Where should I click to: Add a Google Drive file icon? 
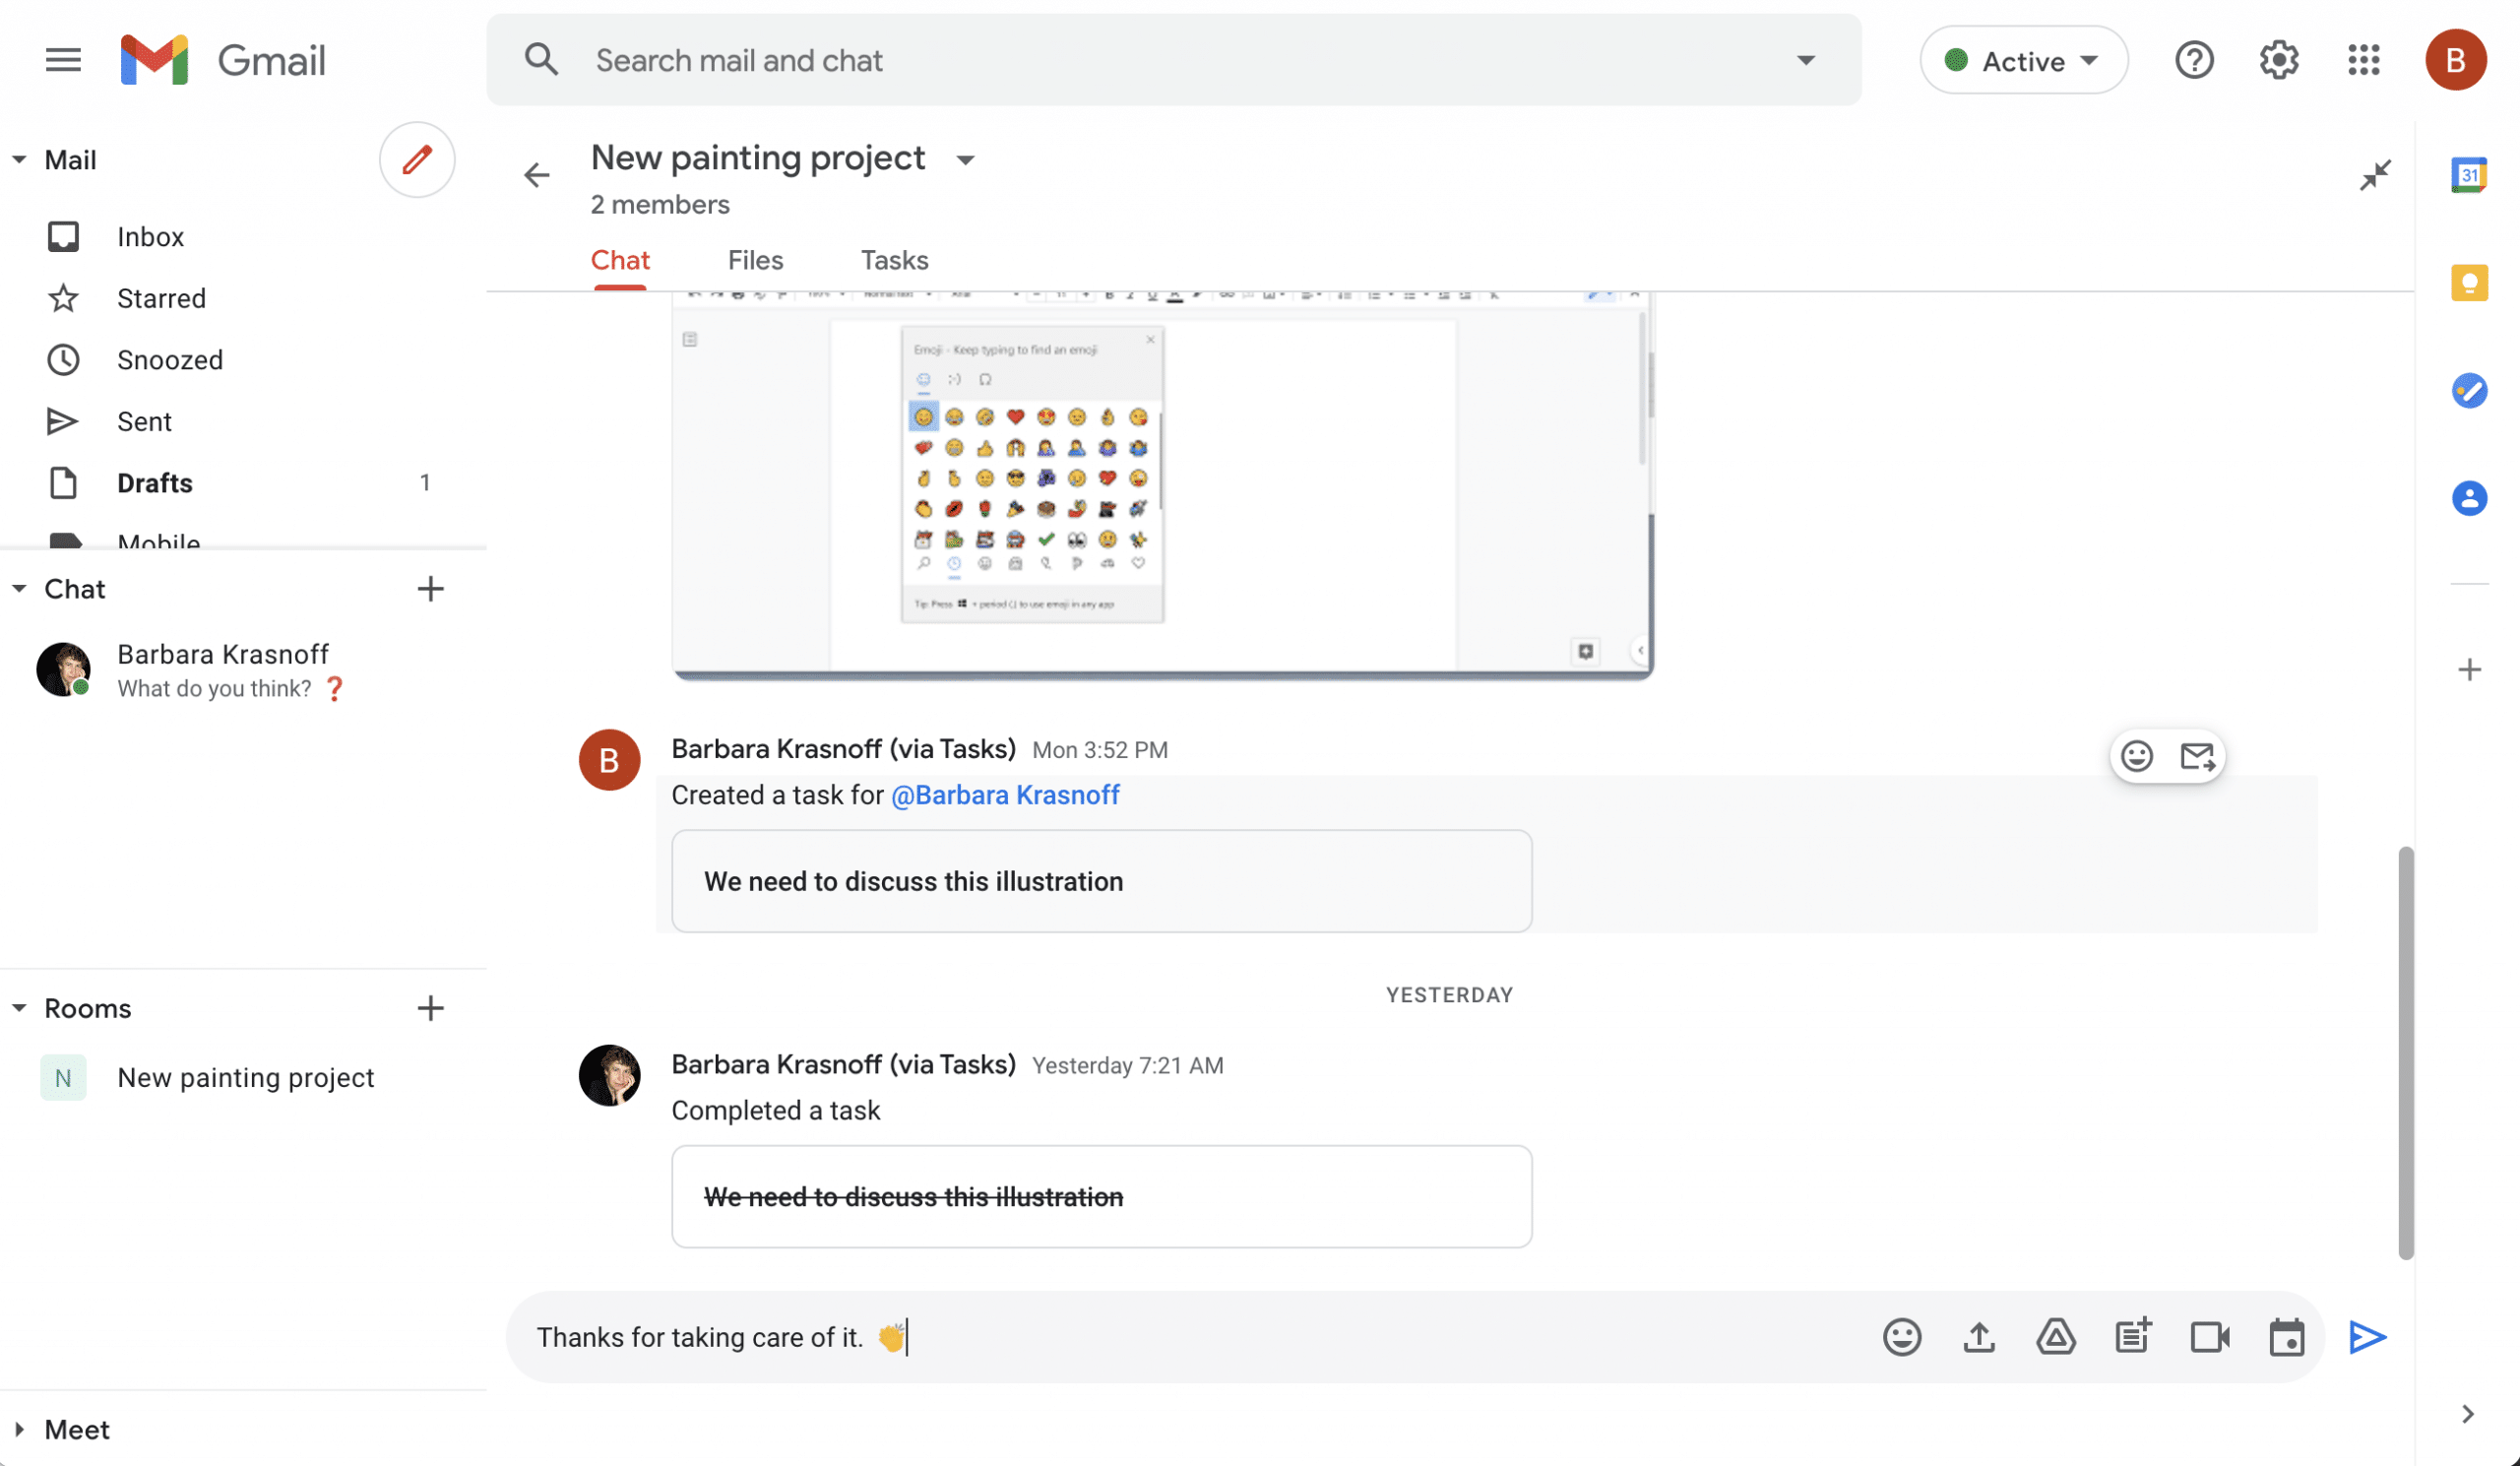2055,1337
